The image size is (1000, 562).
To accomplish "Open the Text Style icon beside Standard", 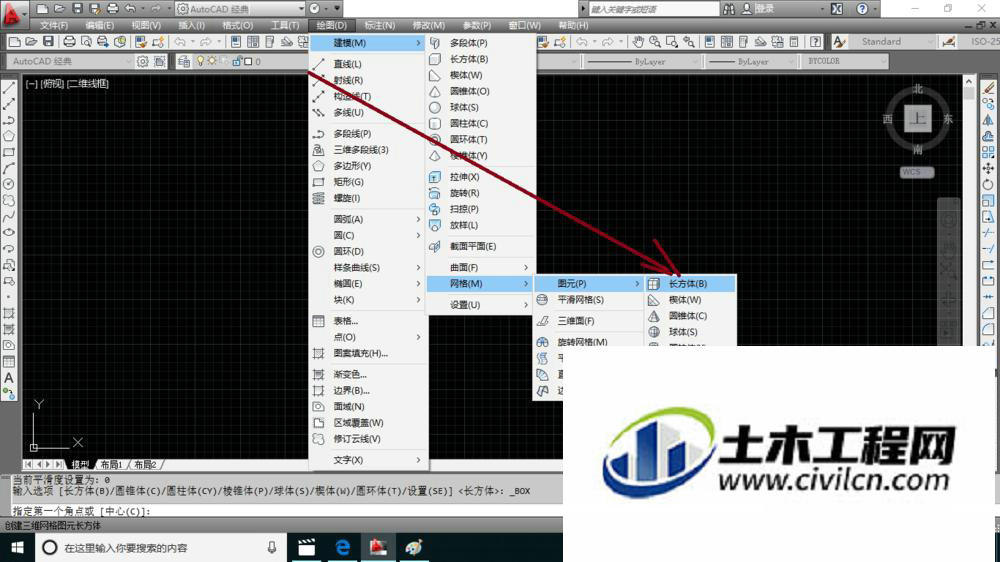I will pos(839,42).
